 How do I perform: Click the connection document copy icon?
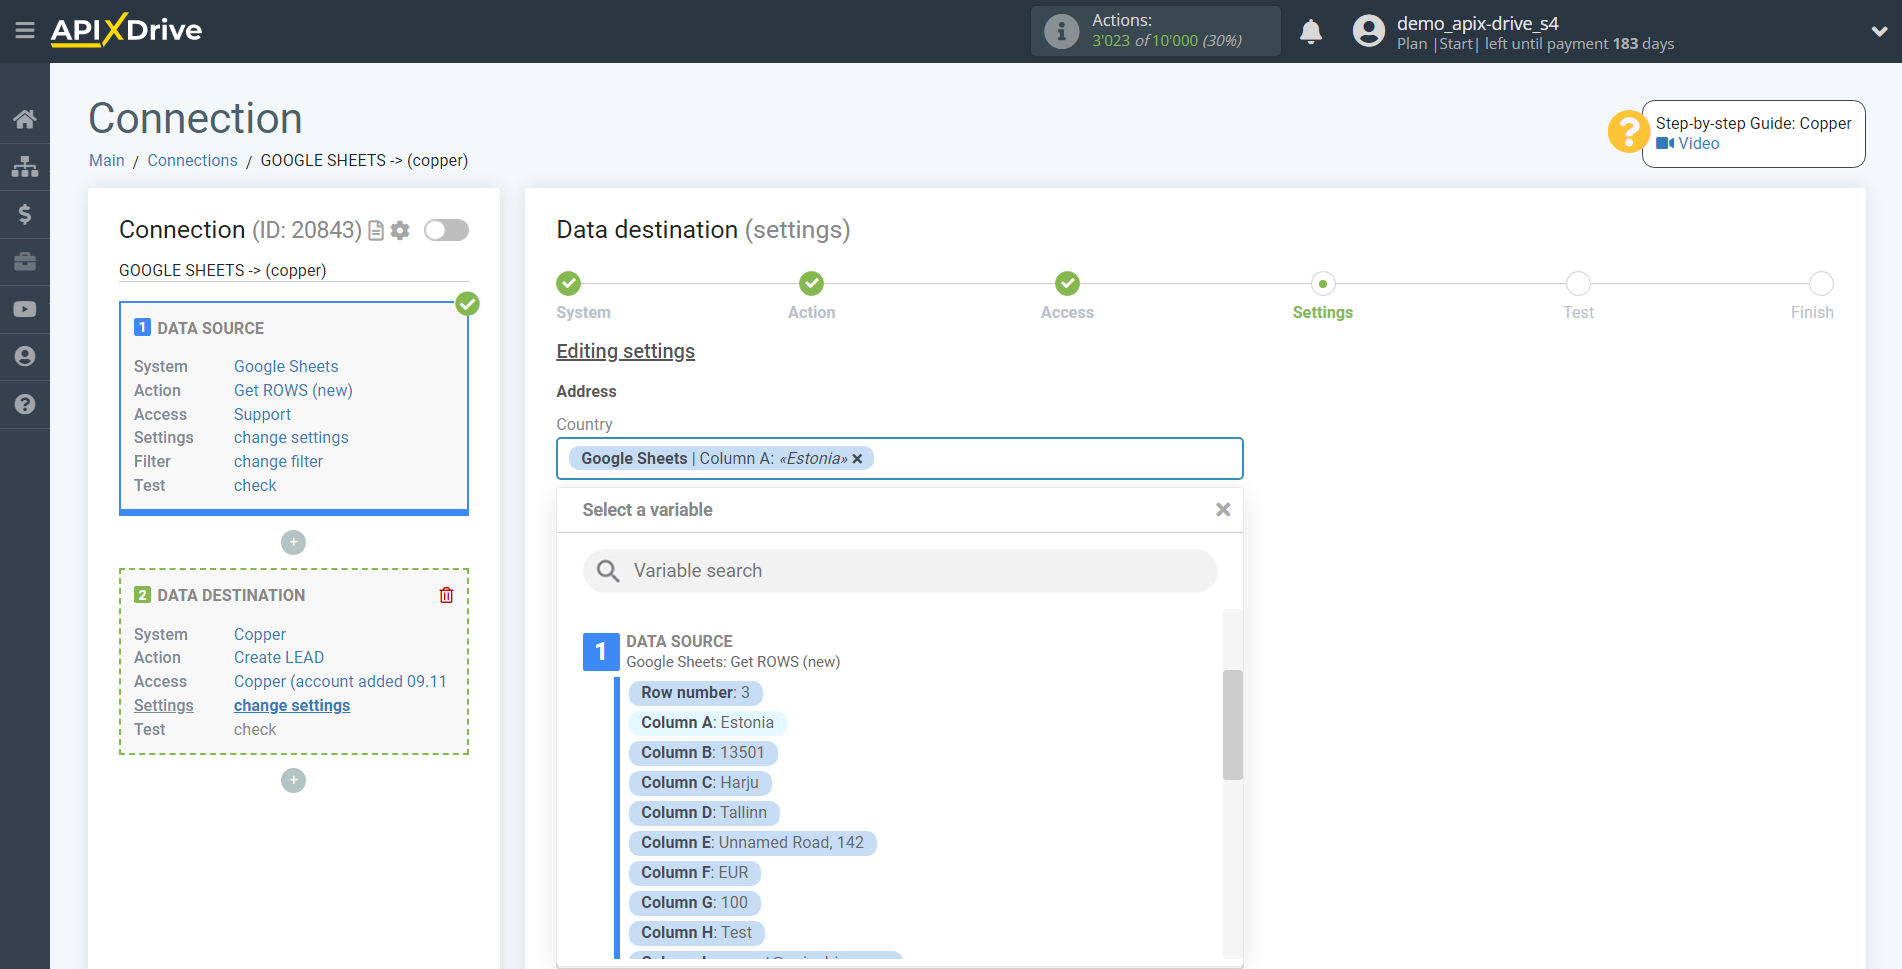coord(376,231)
